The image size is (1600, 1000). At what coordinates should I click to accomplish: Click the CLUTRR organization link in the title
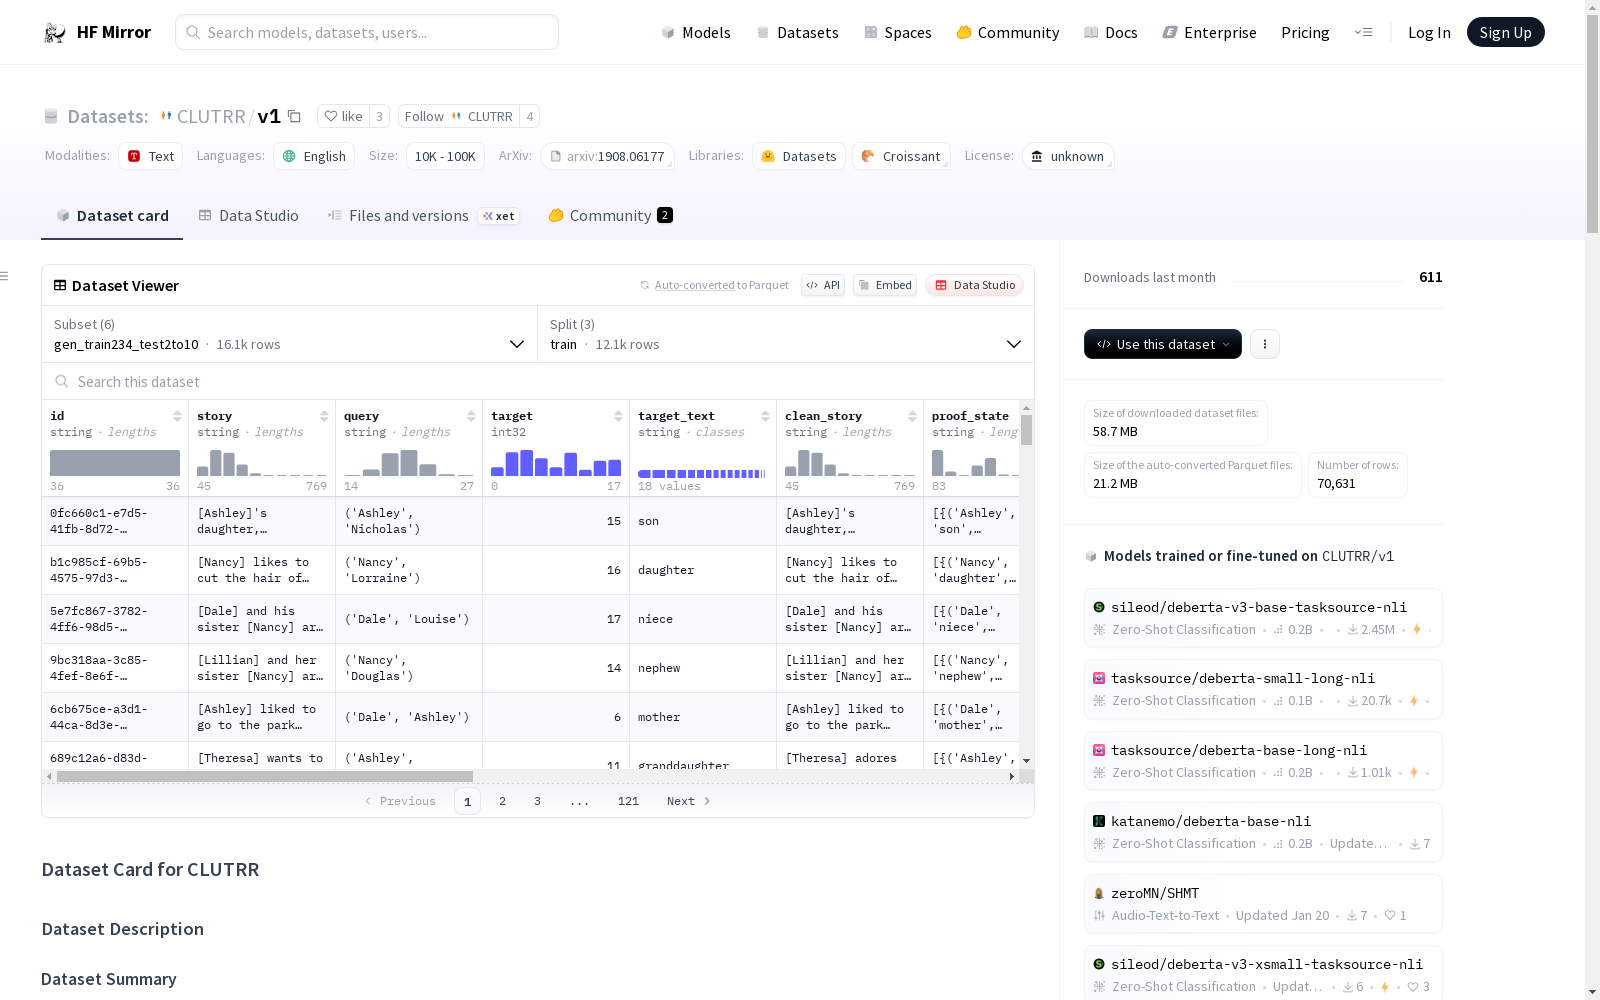pyautogui.click(x=211, y=116)
